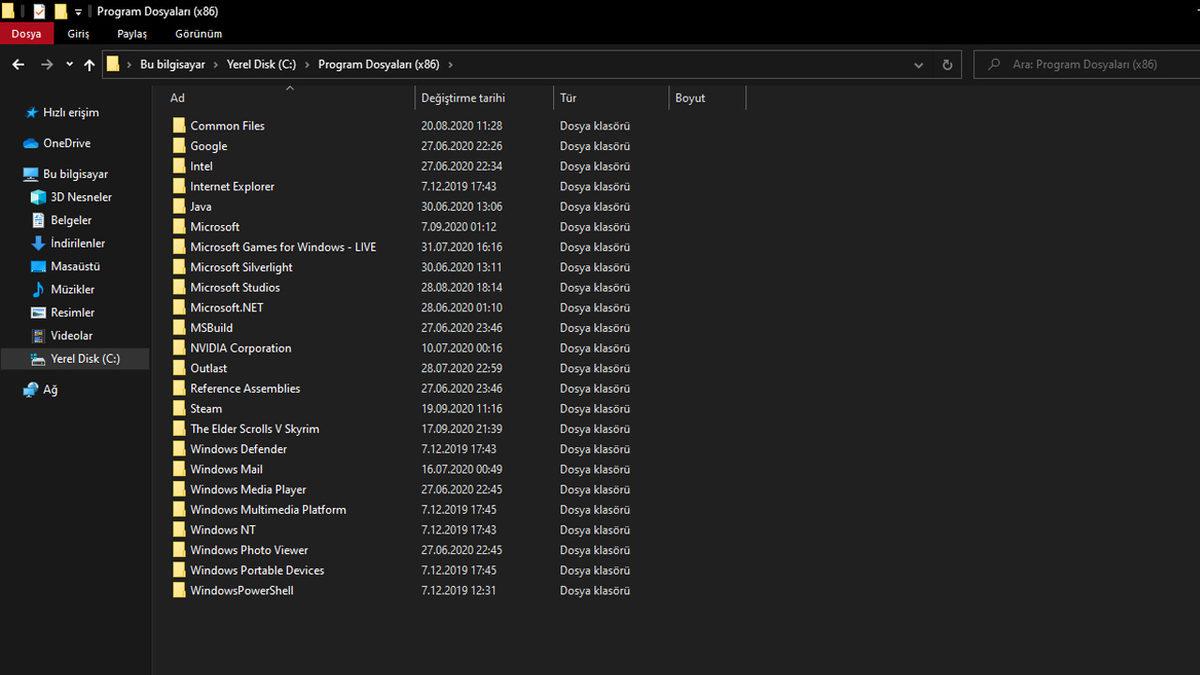Screen dimensions: 1200x675
Task: Select Yerel Disk (C:) drive icon
Action: point(37,358)
